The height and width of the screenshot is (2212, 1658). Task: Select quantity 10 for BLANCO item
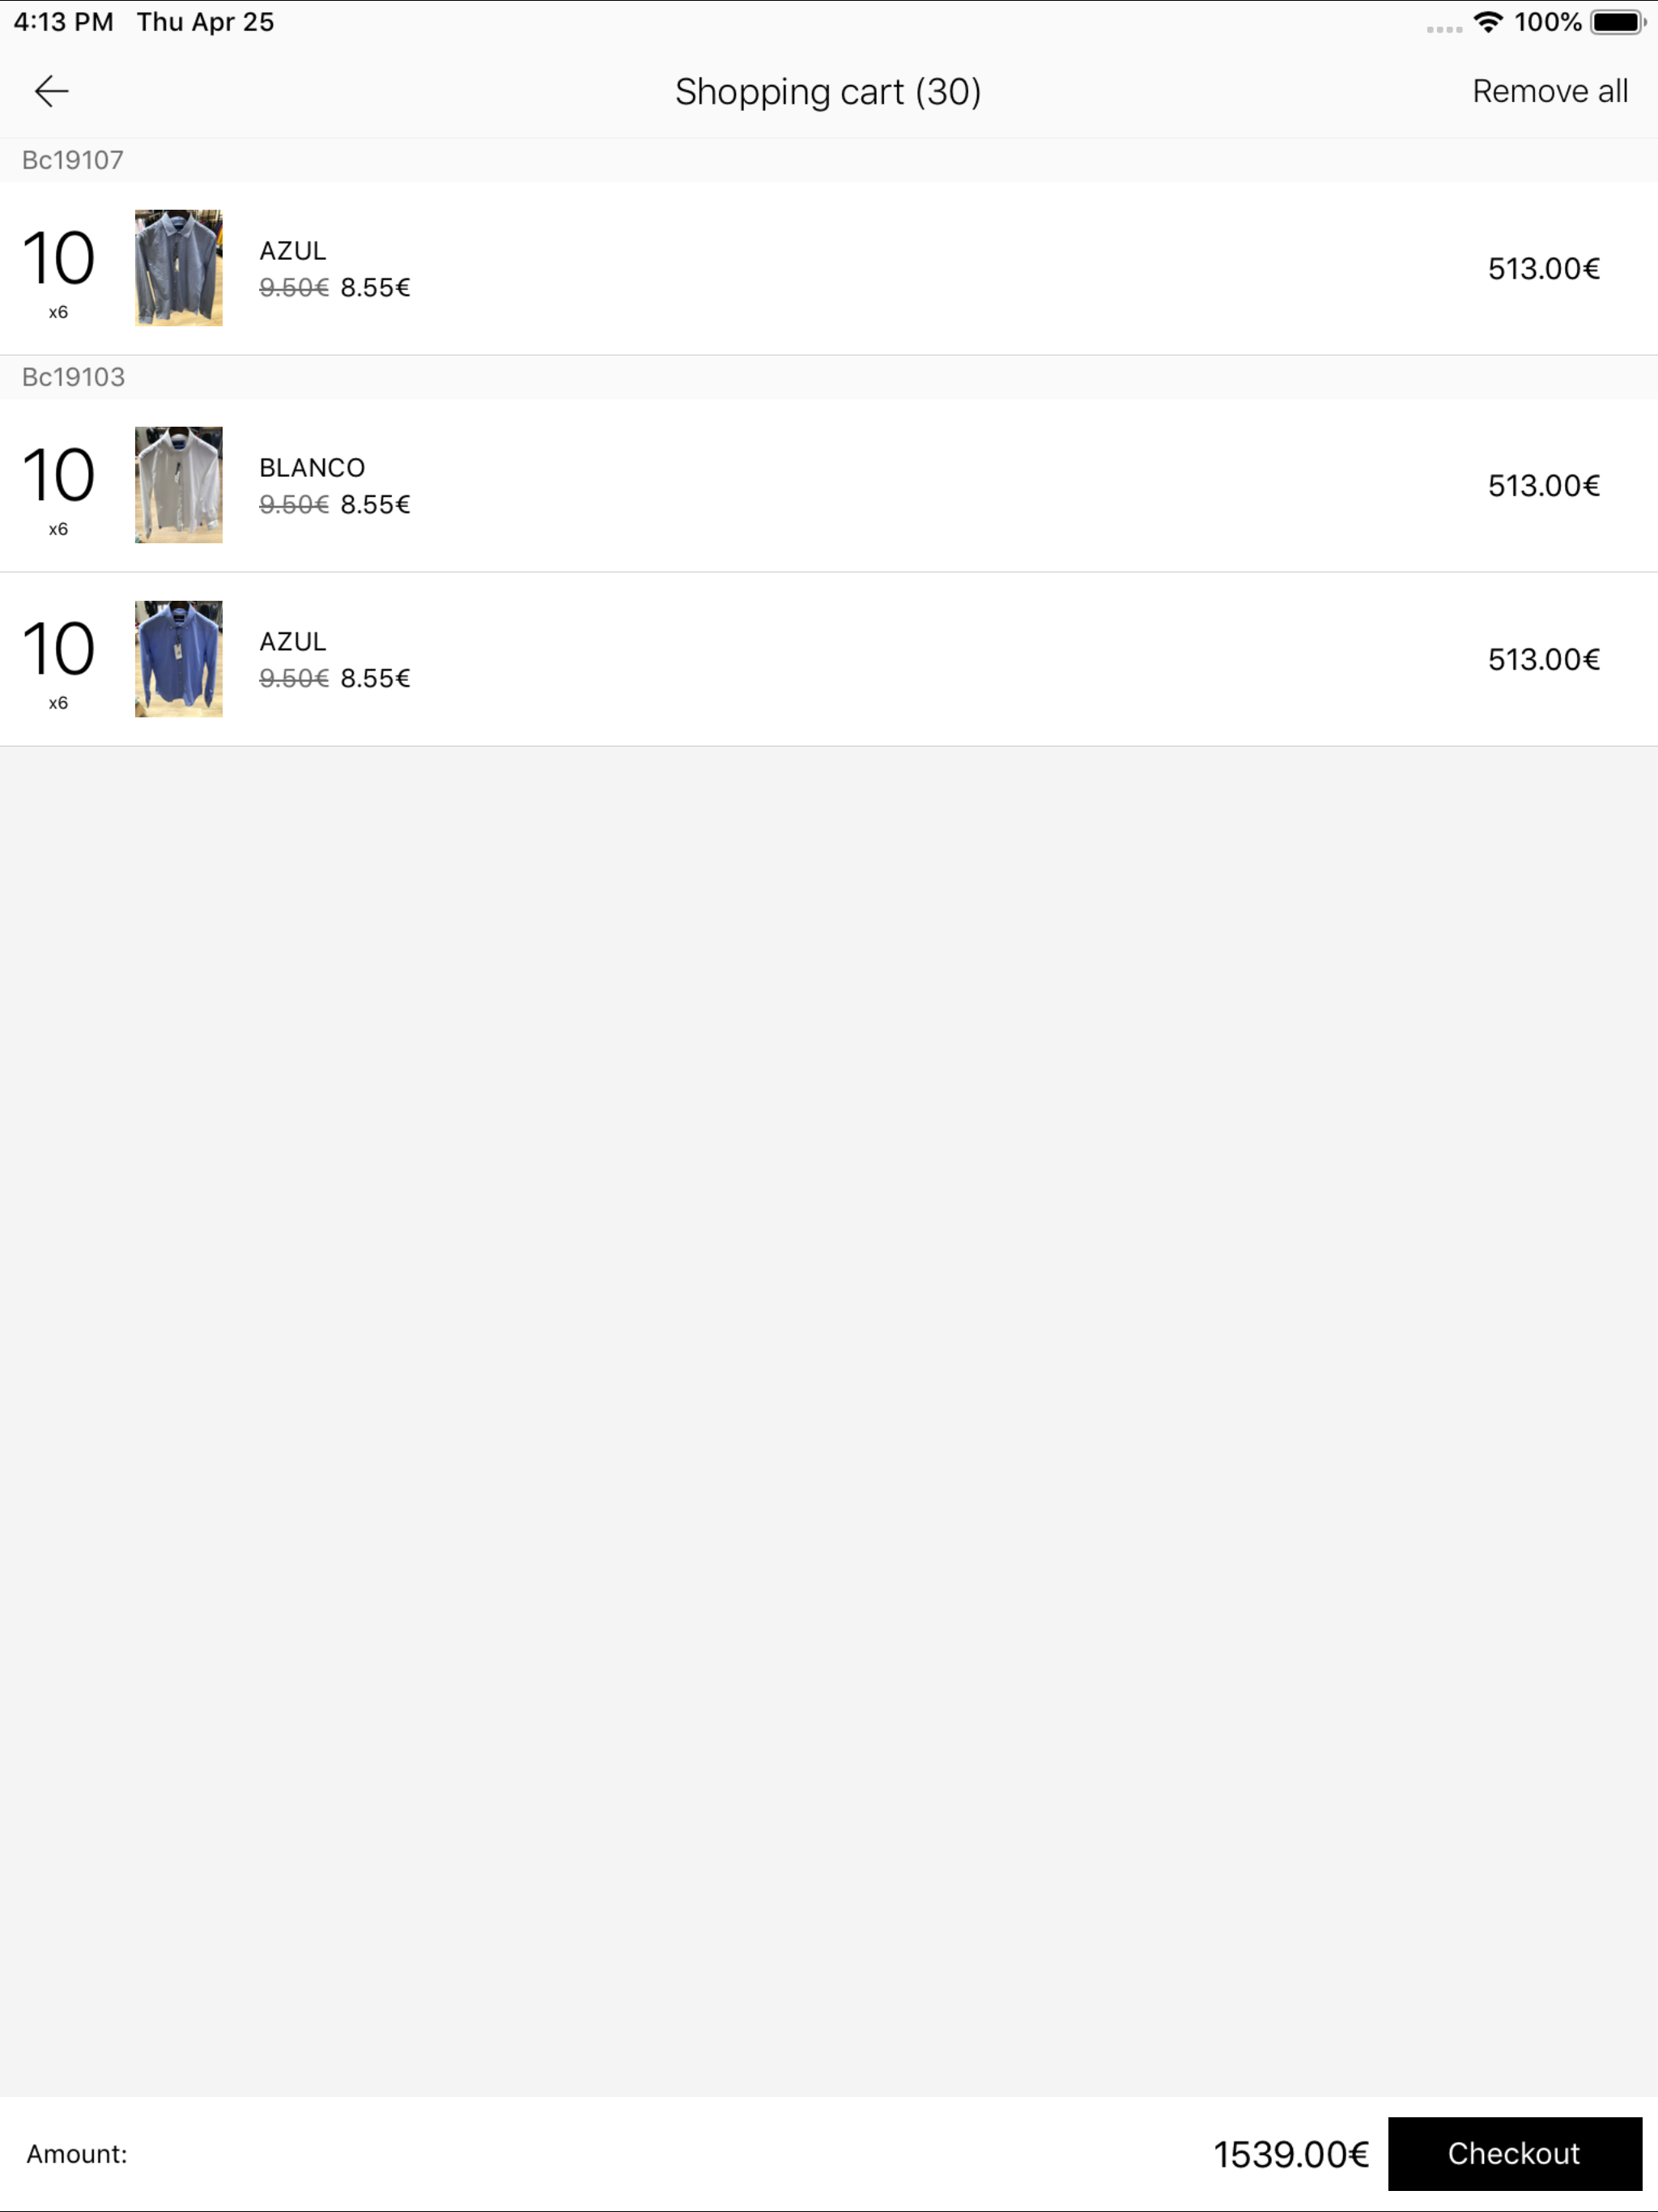tap(58, 475)
